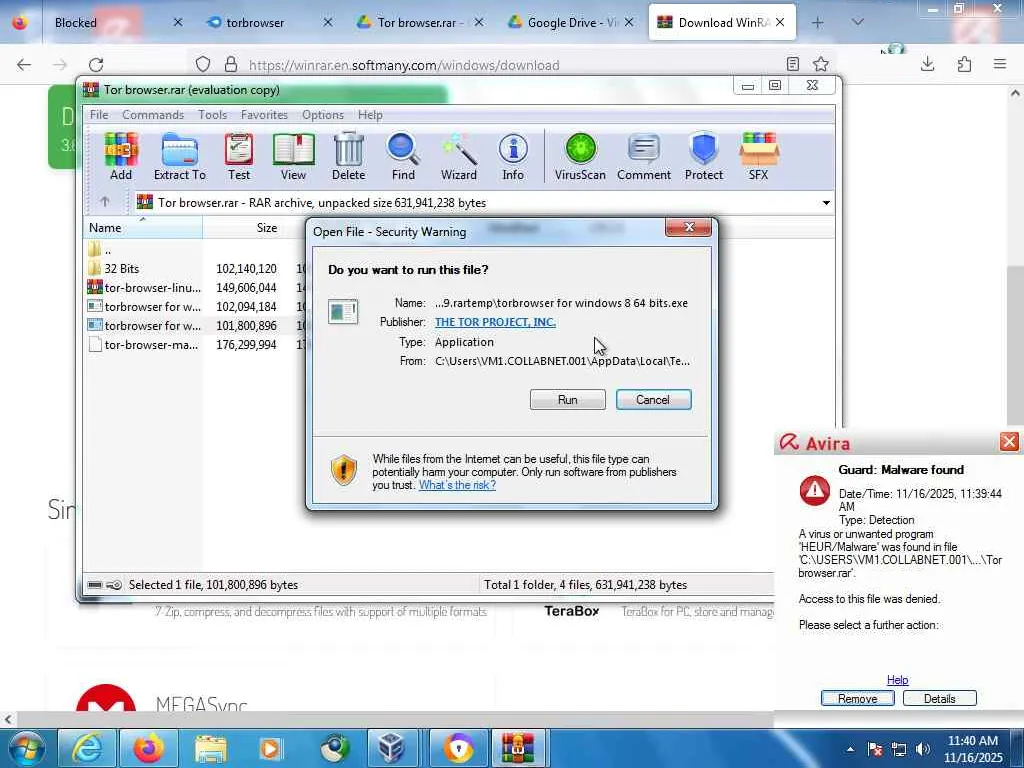The image size is (1024, 768).
Task: Click the volume speaker tray icon
Action: (x=923, y=749)
